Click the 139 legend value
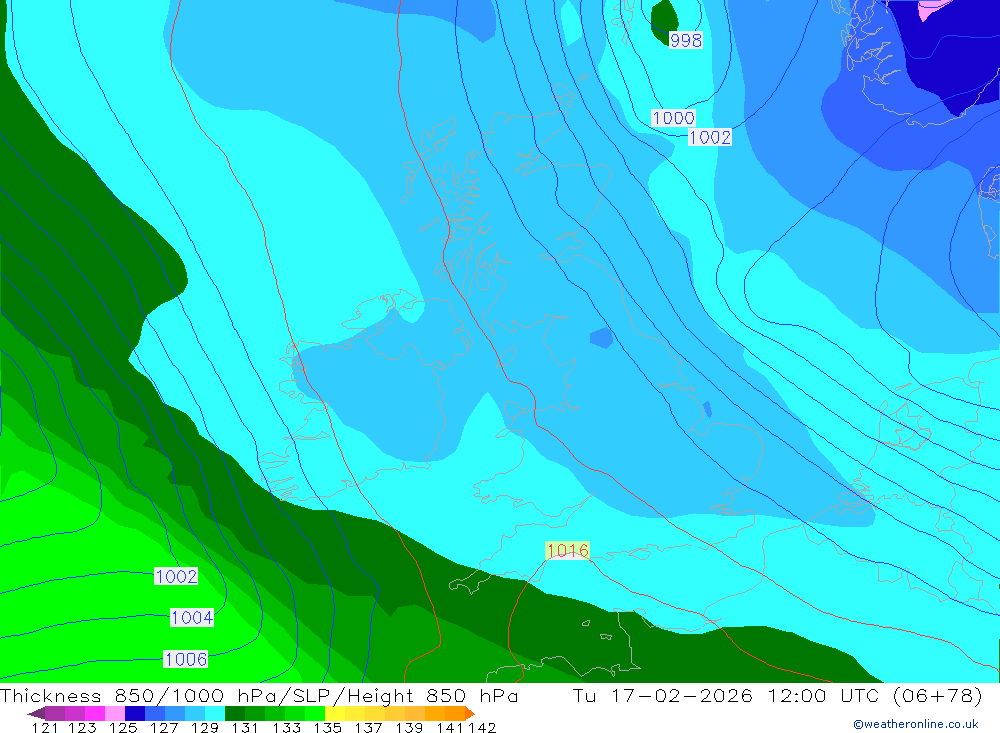 [409, 727]
